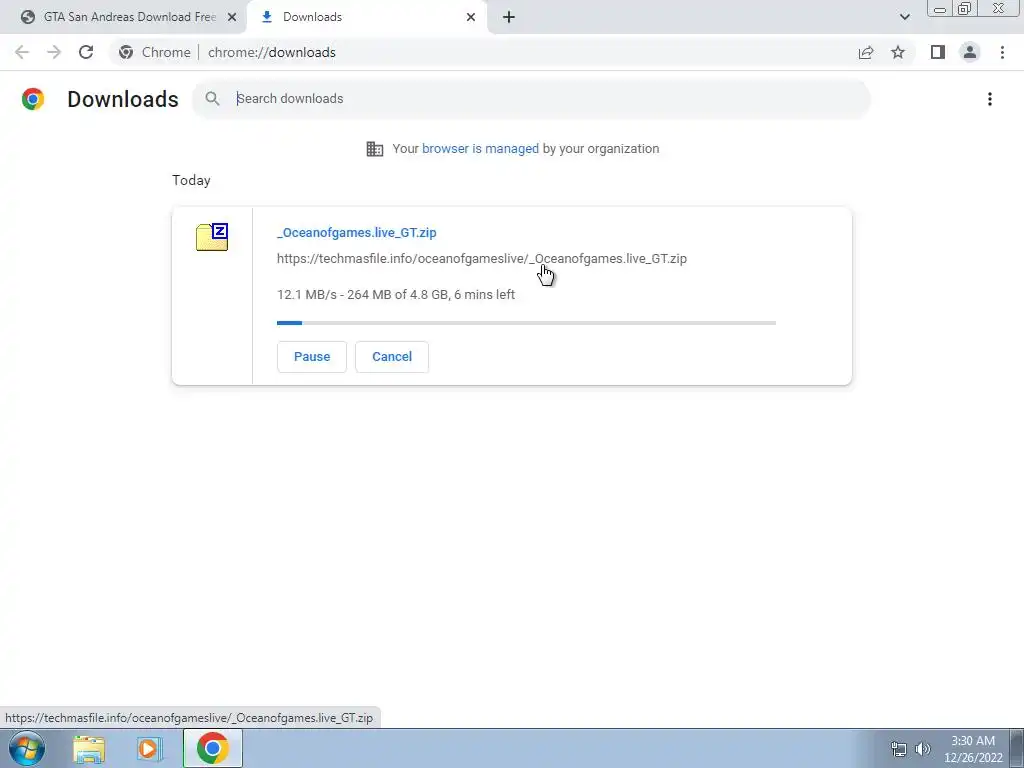This screenshot has height=768, width=1024.
Task: Click the Chrome taskbar icon
Action: [x=212, y=748]
